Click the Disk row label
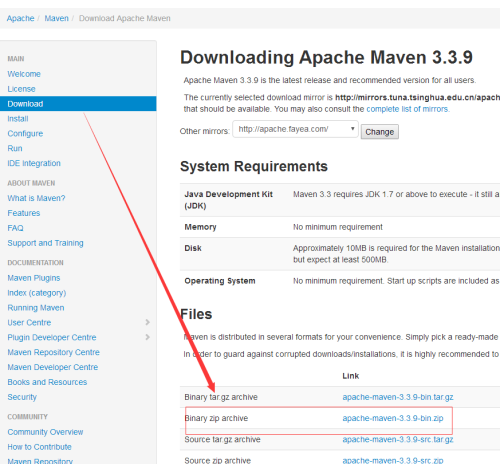The width and height of the screenshot is (500, 464). (193, 248)
